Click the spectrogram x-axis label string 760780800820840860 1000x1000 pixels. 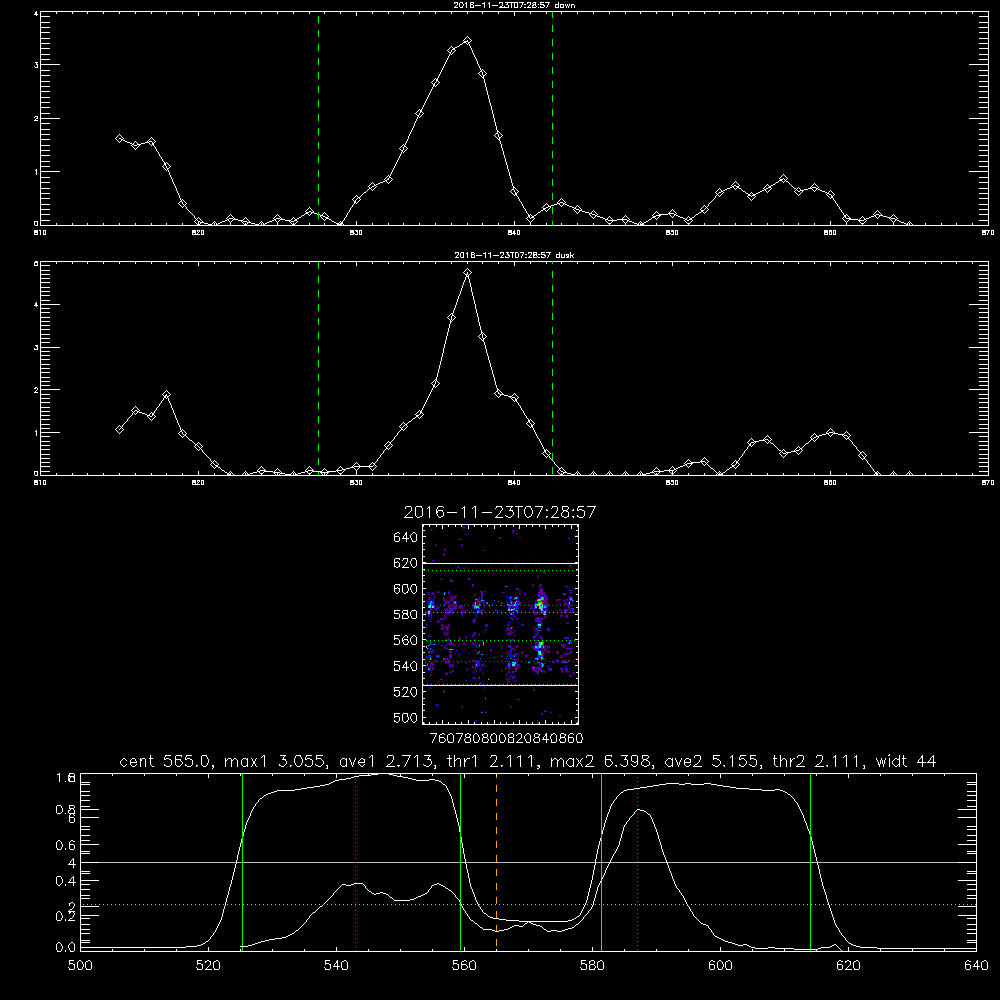pyautogui.click(x=507, y=738)
